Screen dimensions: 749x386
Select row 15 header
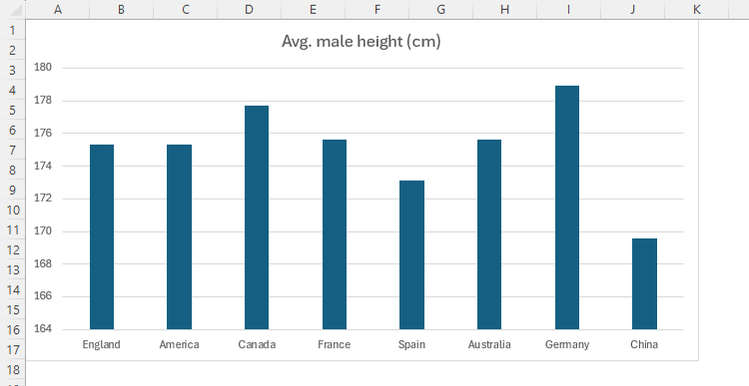[x=12, y=310]
